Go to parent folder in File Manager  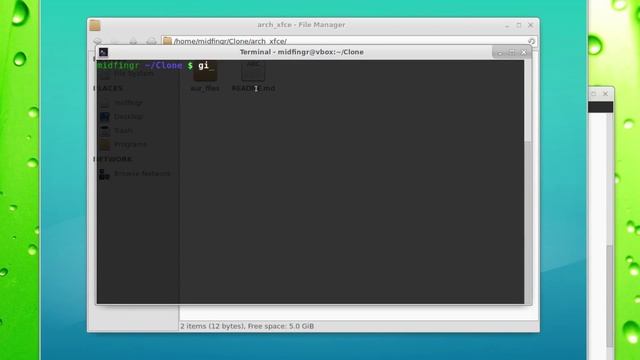point(133,41)
